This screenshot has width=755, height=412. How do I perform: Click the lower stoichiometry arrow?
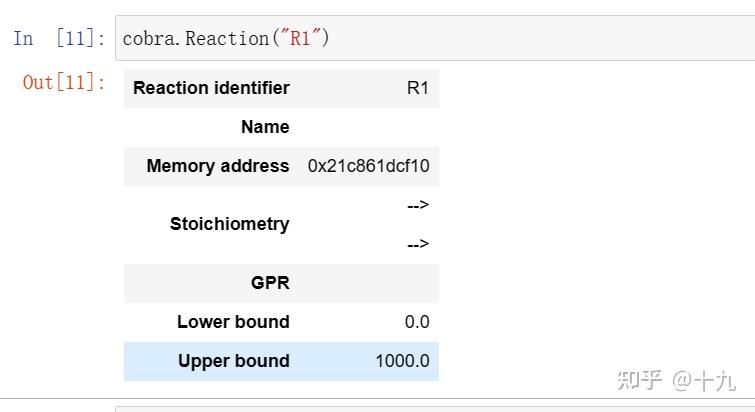417,244
